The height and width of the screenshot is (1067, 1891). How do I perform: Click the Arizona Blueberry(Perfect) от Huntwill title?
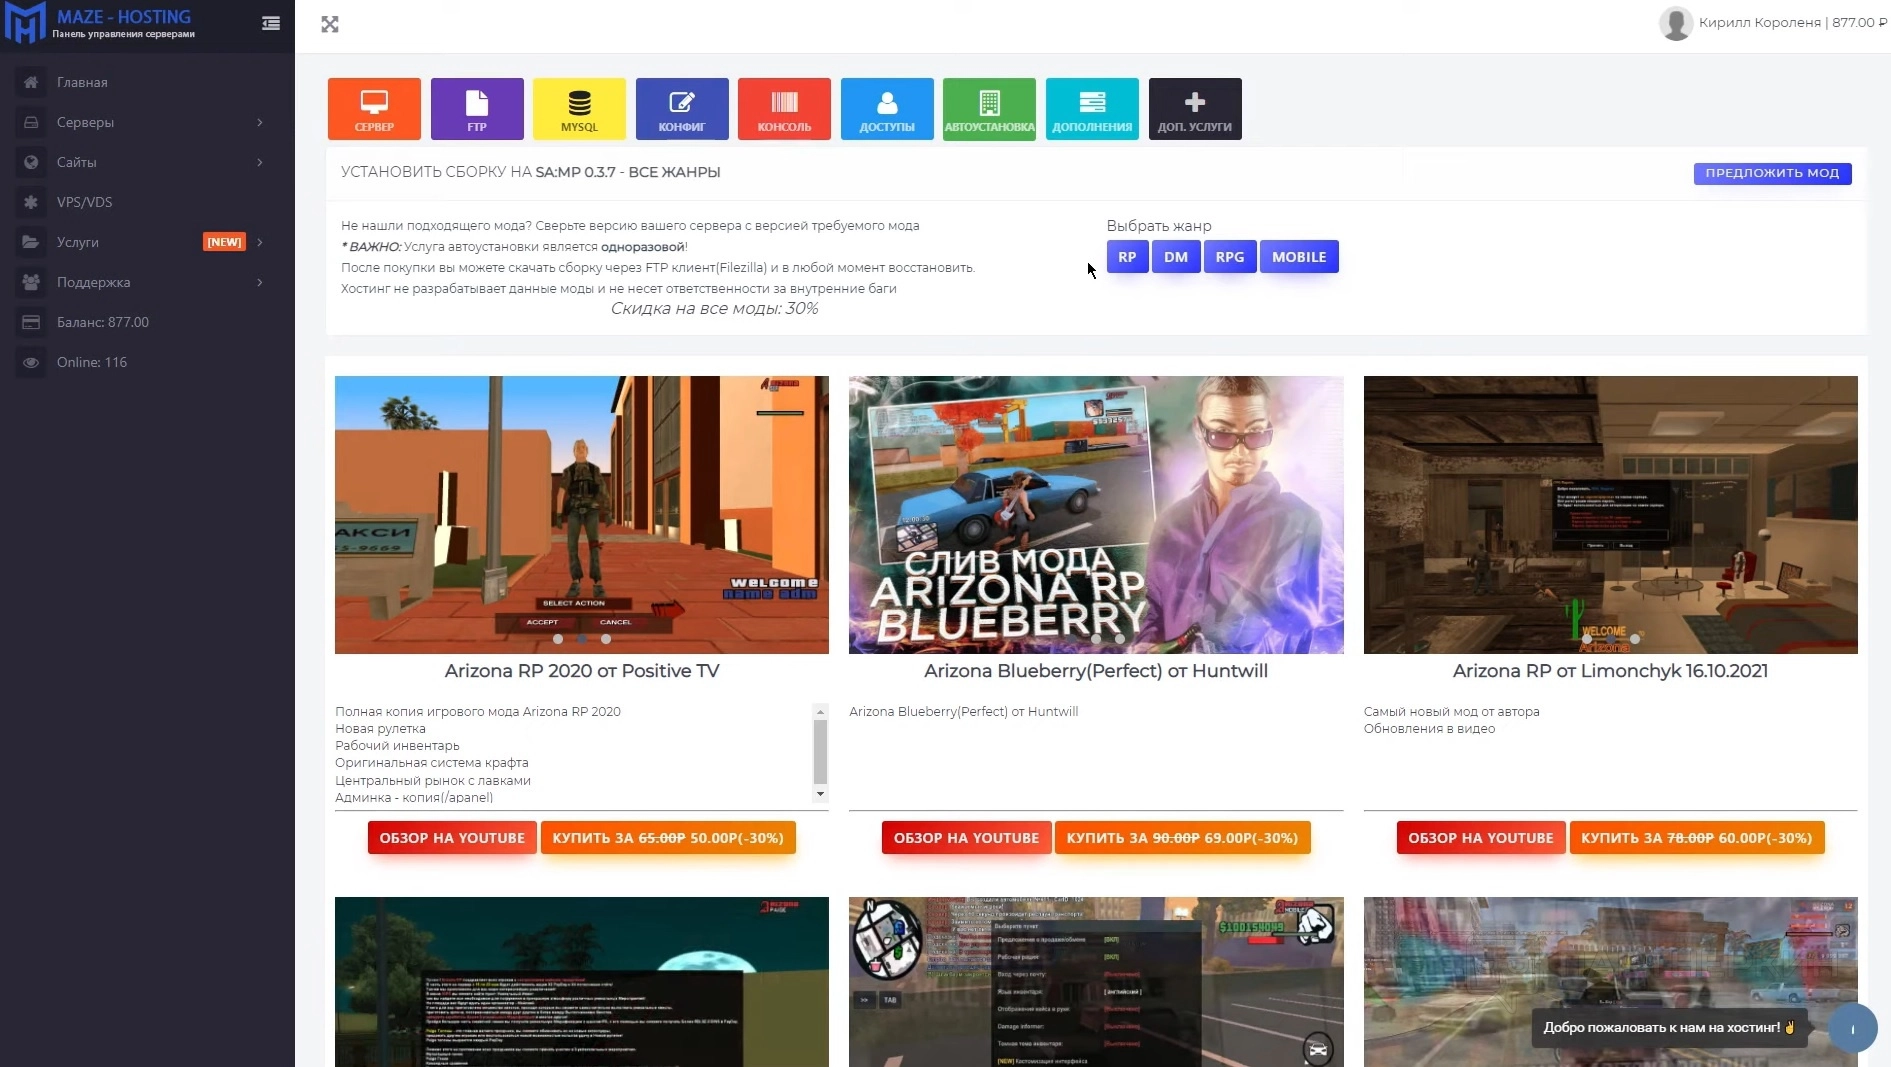(1096, 671)
